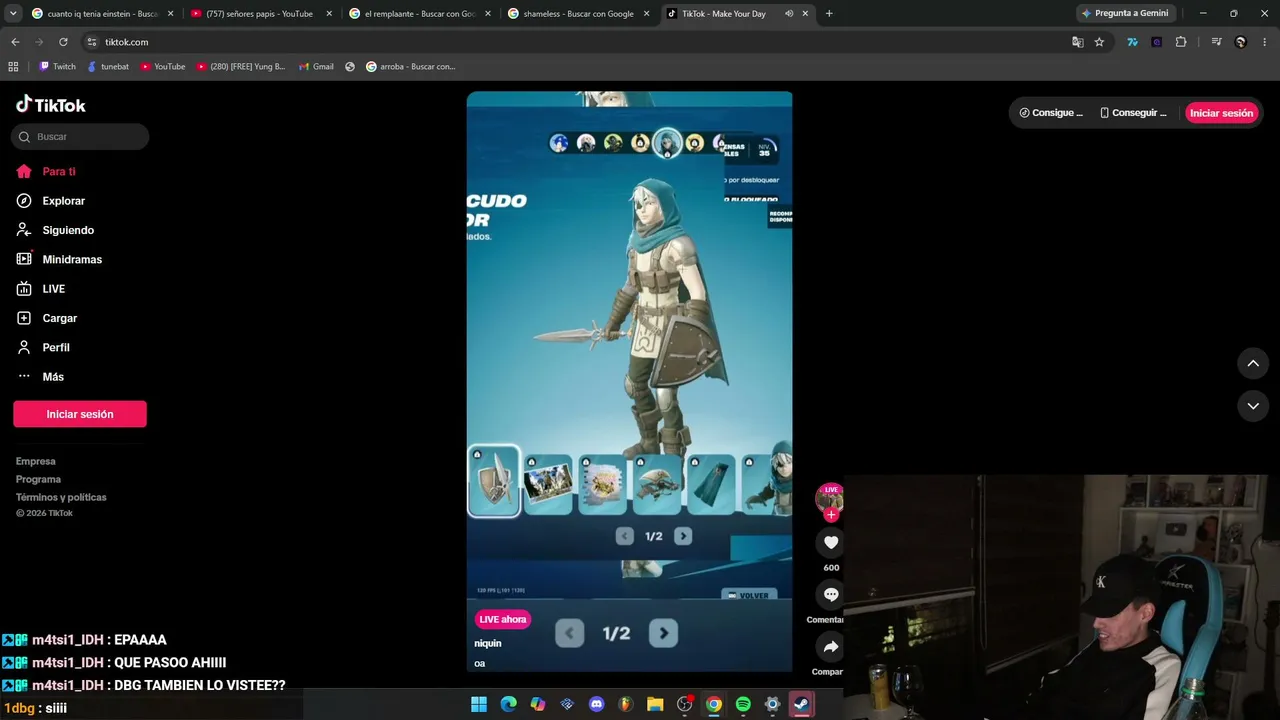Open the 7TV extension icon
The width and height of the screenshot is (1280, 720).
click(1132, 42)
